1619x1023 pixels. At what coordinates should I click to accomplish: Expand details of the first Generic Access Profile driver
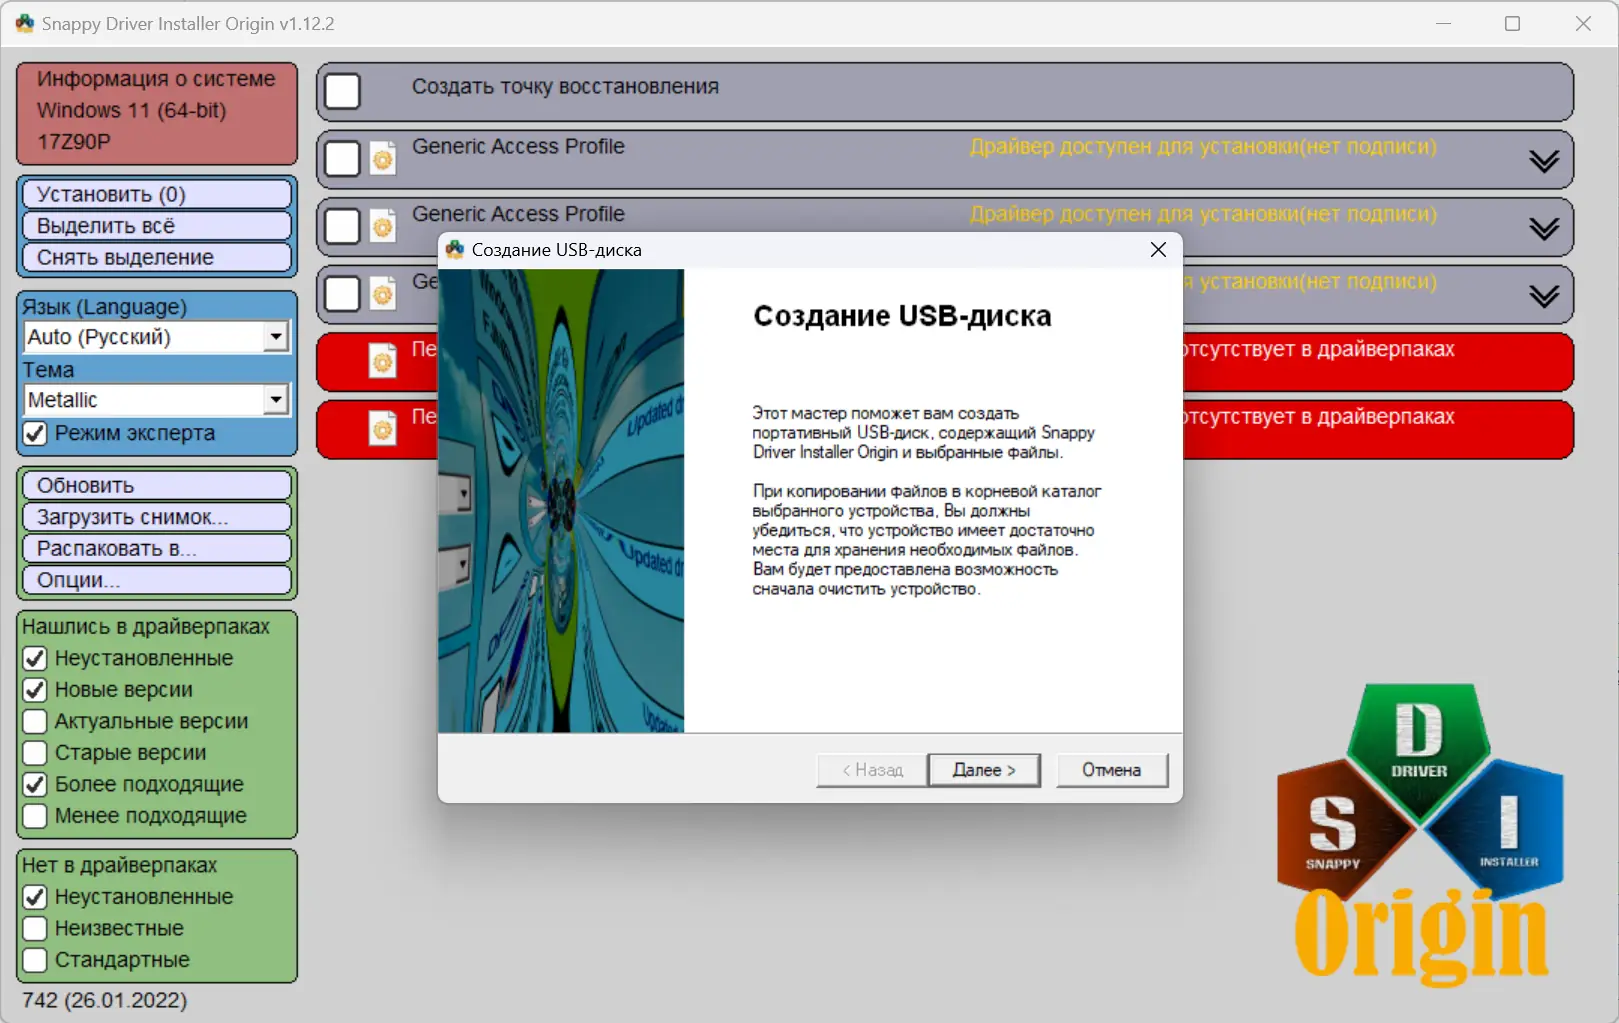1544,158
